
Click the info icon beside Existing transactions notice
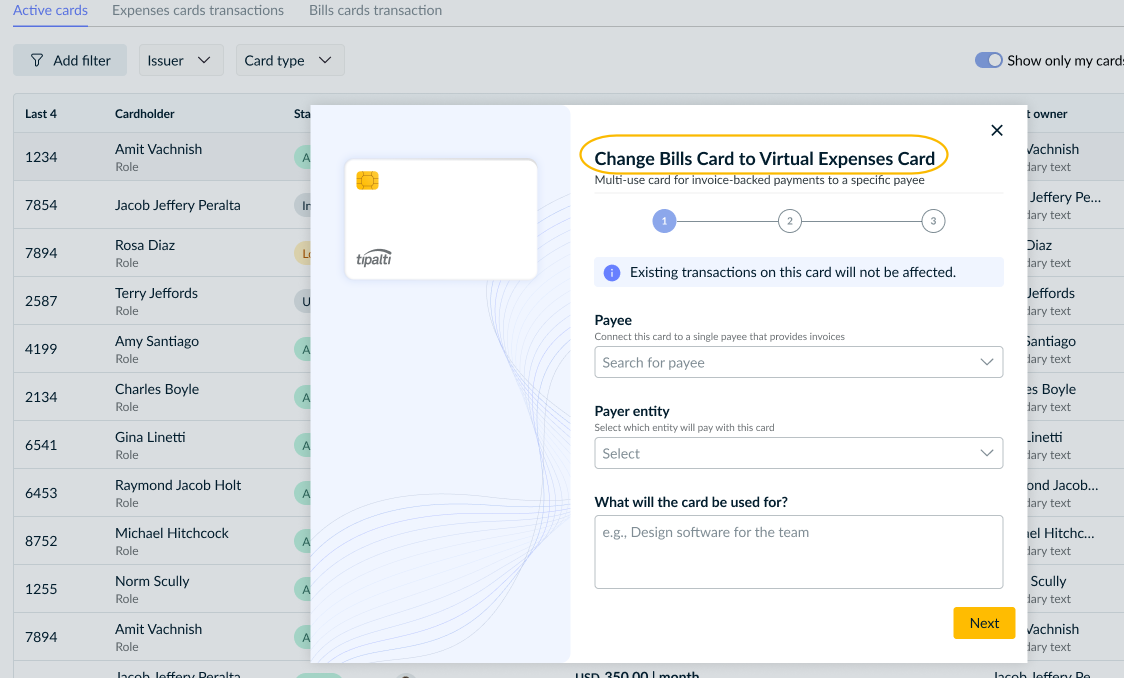tap(611, 272)
